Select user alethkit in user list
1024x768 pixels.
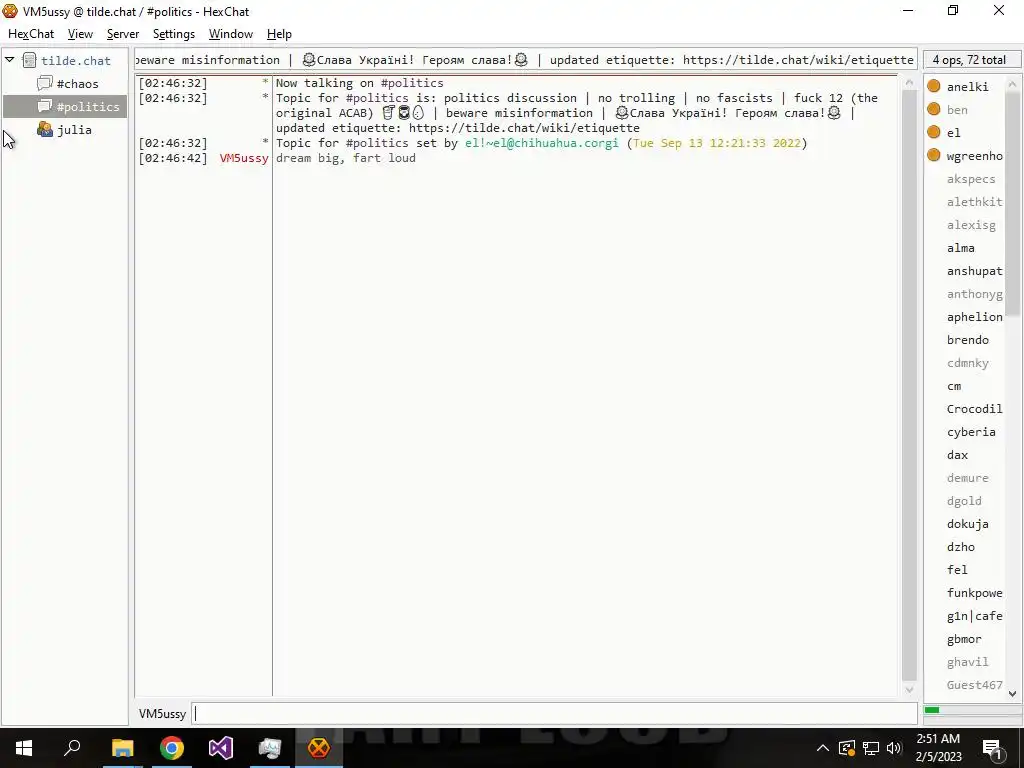pos(974,202)
